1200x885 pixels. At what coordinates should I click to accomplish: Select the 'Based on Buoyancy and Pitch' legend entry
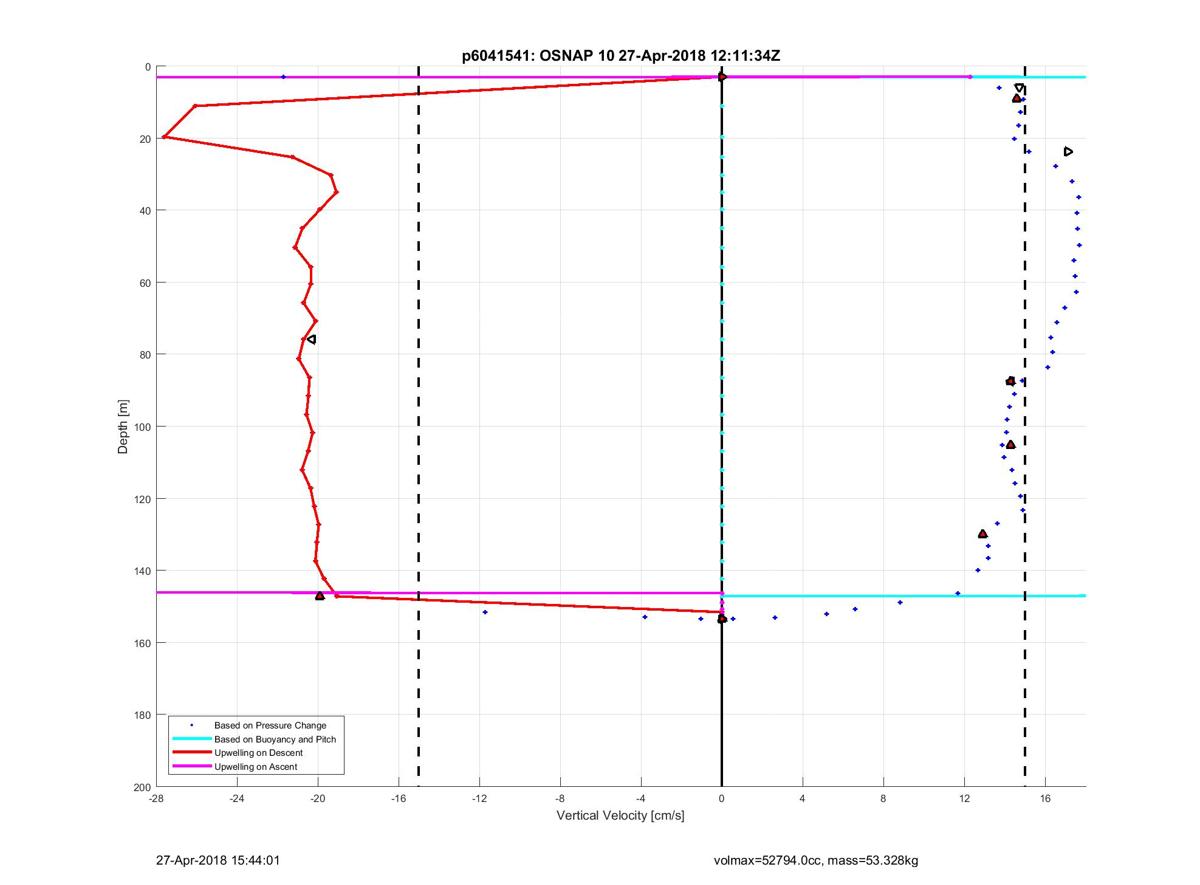point(275,739)
